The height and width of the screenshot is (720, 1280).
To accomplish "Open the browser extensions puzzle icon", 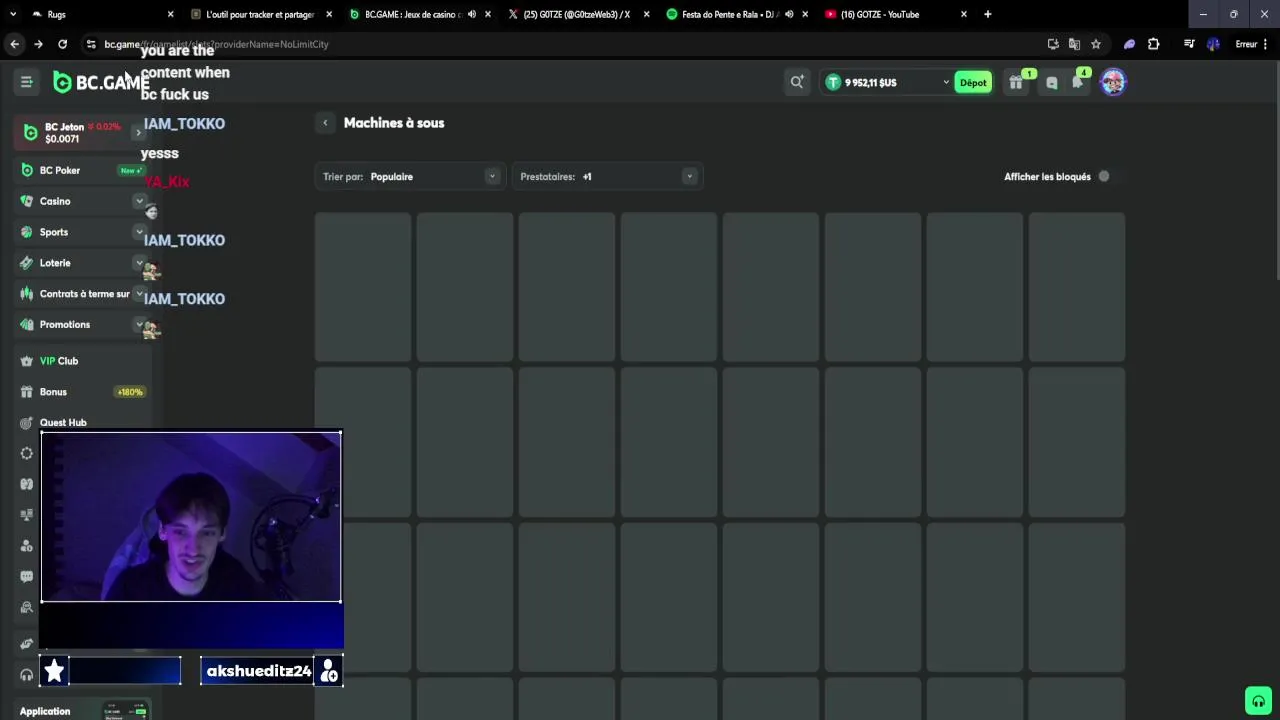I will pos(1153,44).
